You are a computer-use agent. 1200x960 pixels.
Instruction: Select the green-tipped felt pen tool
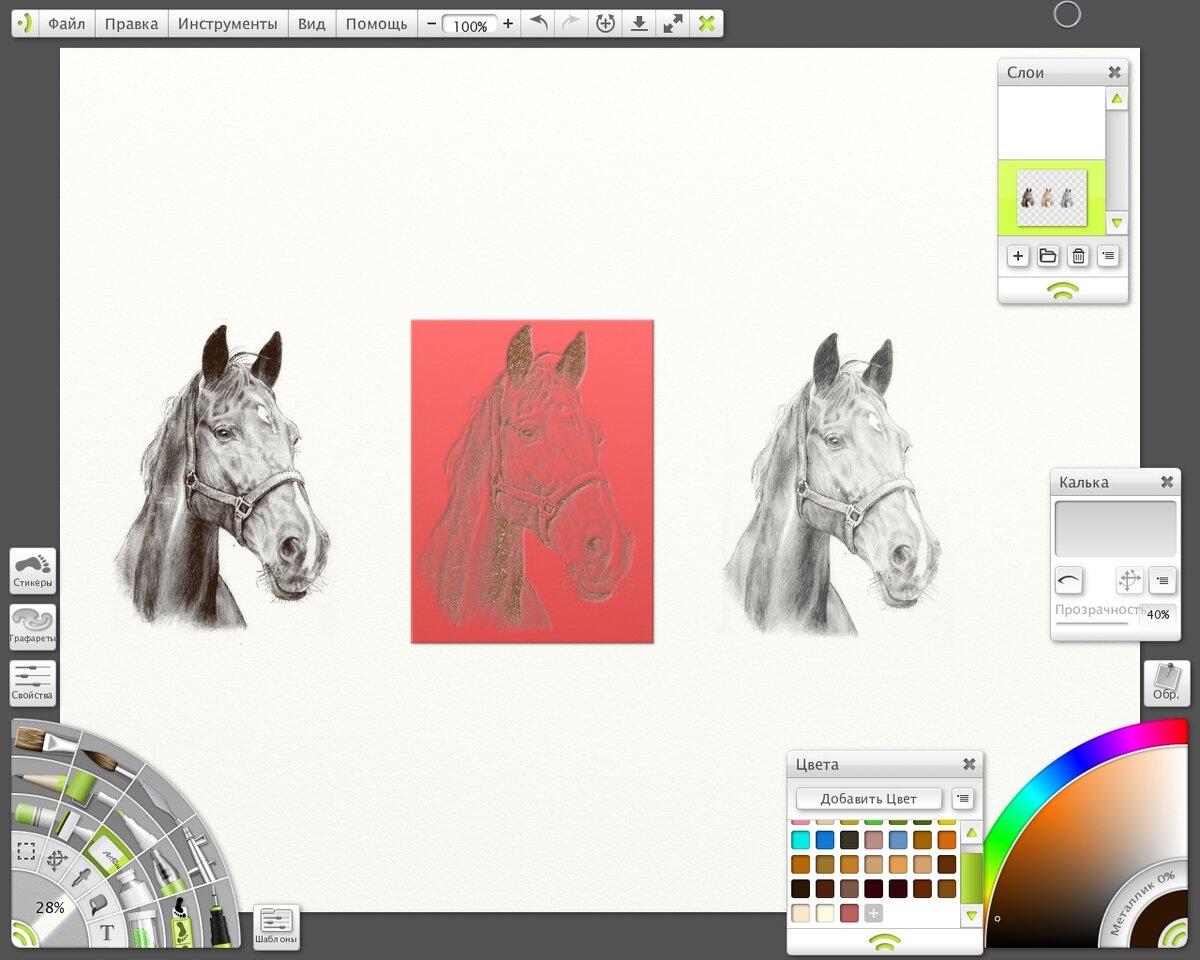coord(138,830)
